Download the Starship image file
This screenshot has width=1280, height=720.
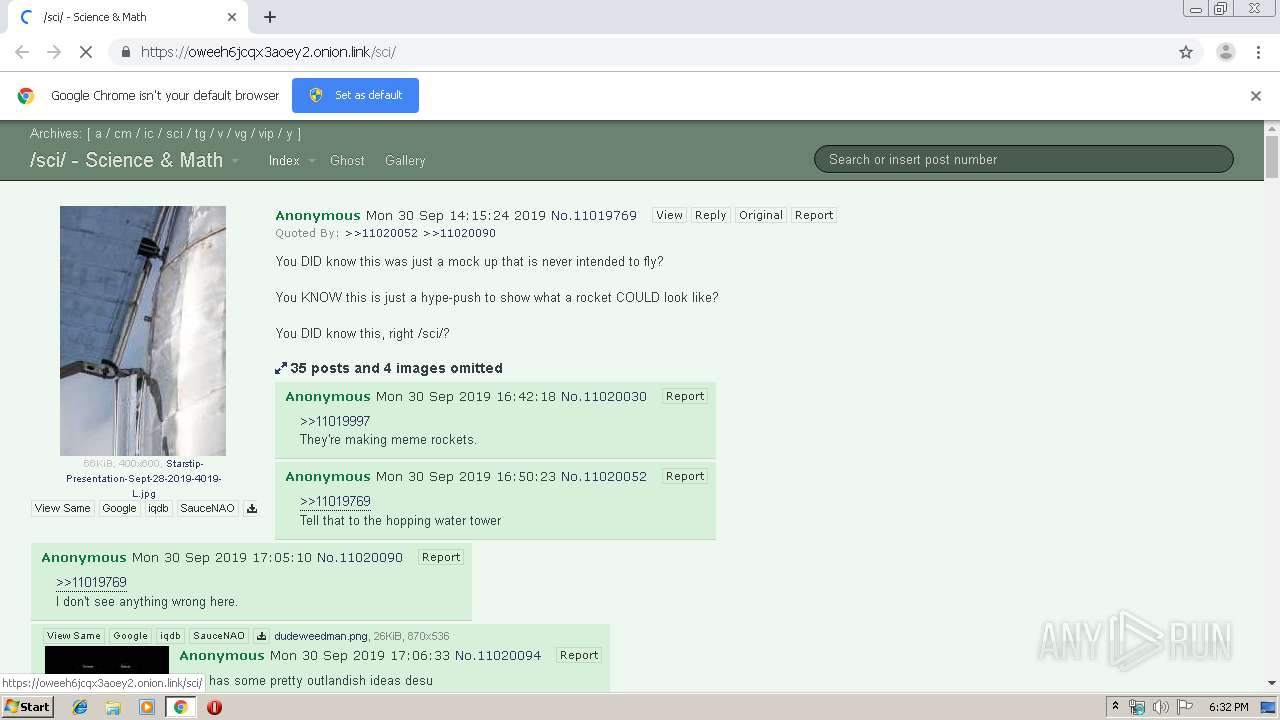(x=252, y=508)
